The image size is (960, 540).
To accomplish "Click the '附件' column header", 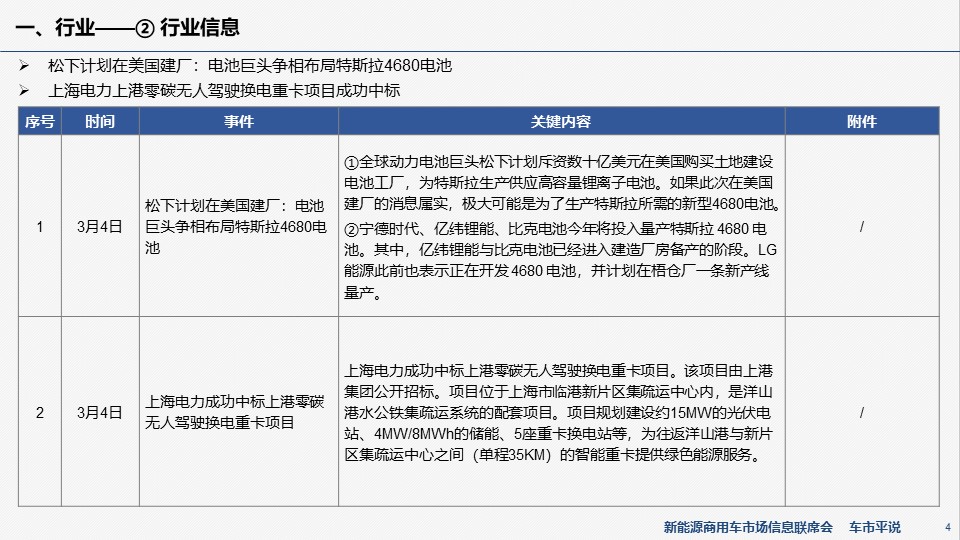I will pos(862,121).
